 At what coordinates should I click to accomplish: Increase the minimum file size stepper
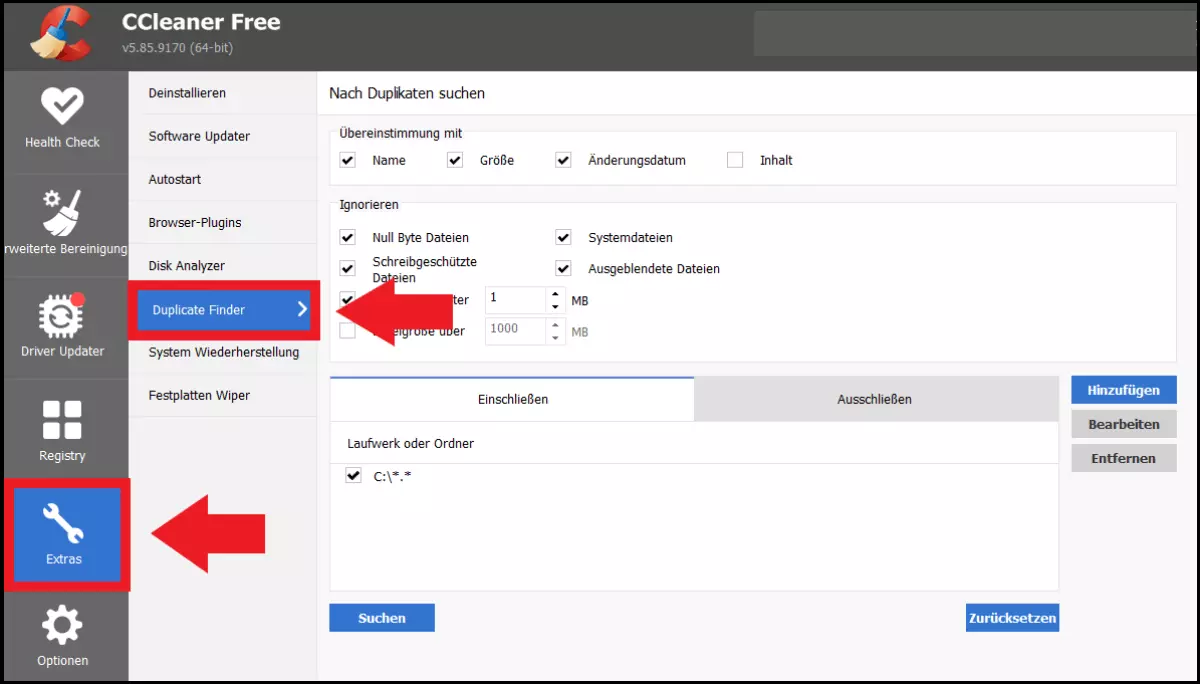click(x=556, y=294)
